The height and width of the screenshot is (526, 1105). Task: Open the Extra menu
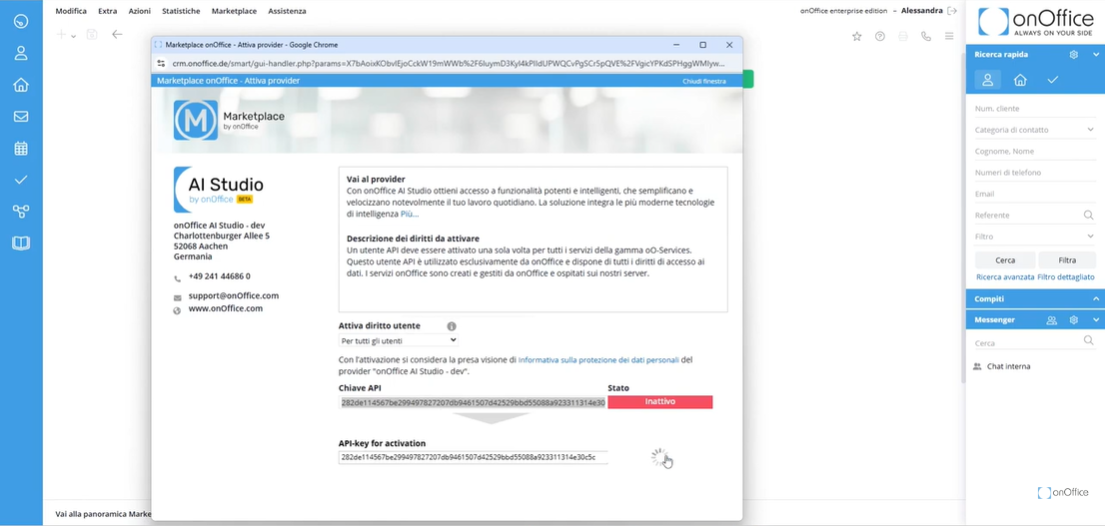(x=108, y=11)
